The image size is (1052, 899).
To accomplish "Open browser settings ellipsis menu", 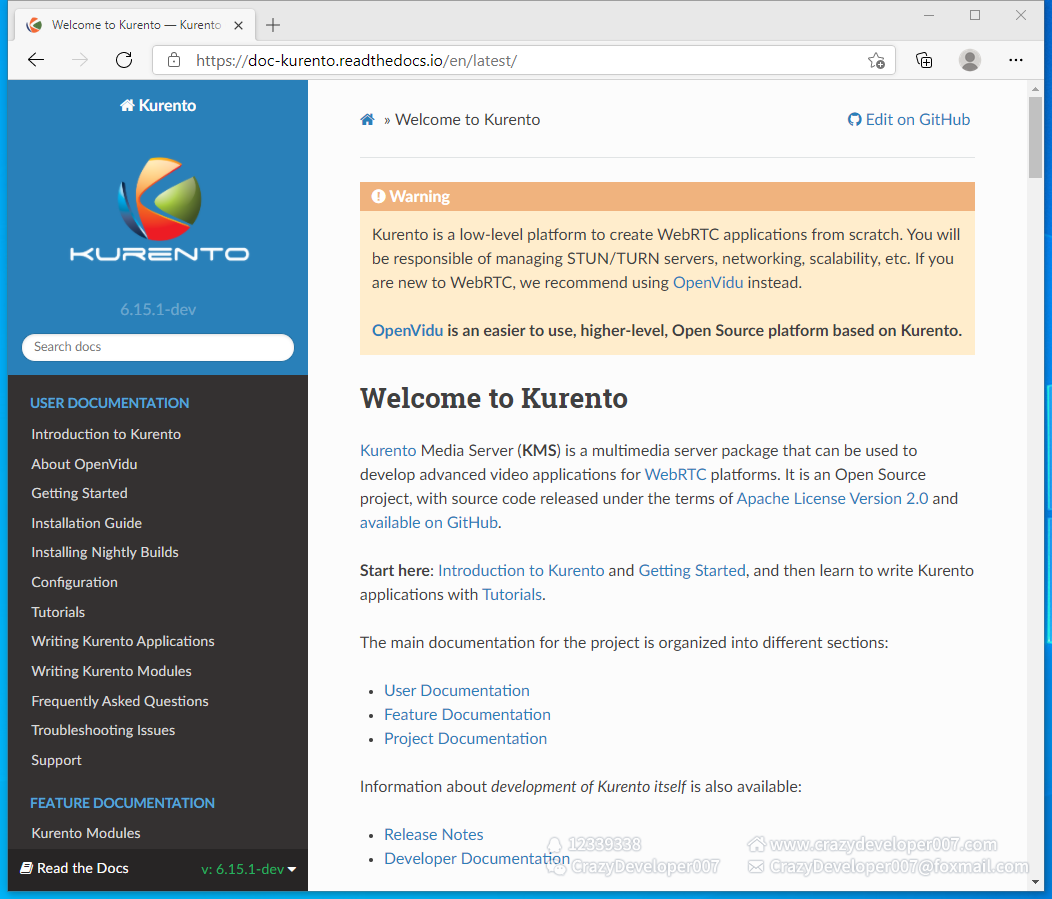I will click(x=1016, y=60).
